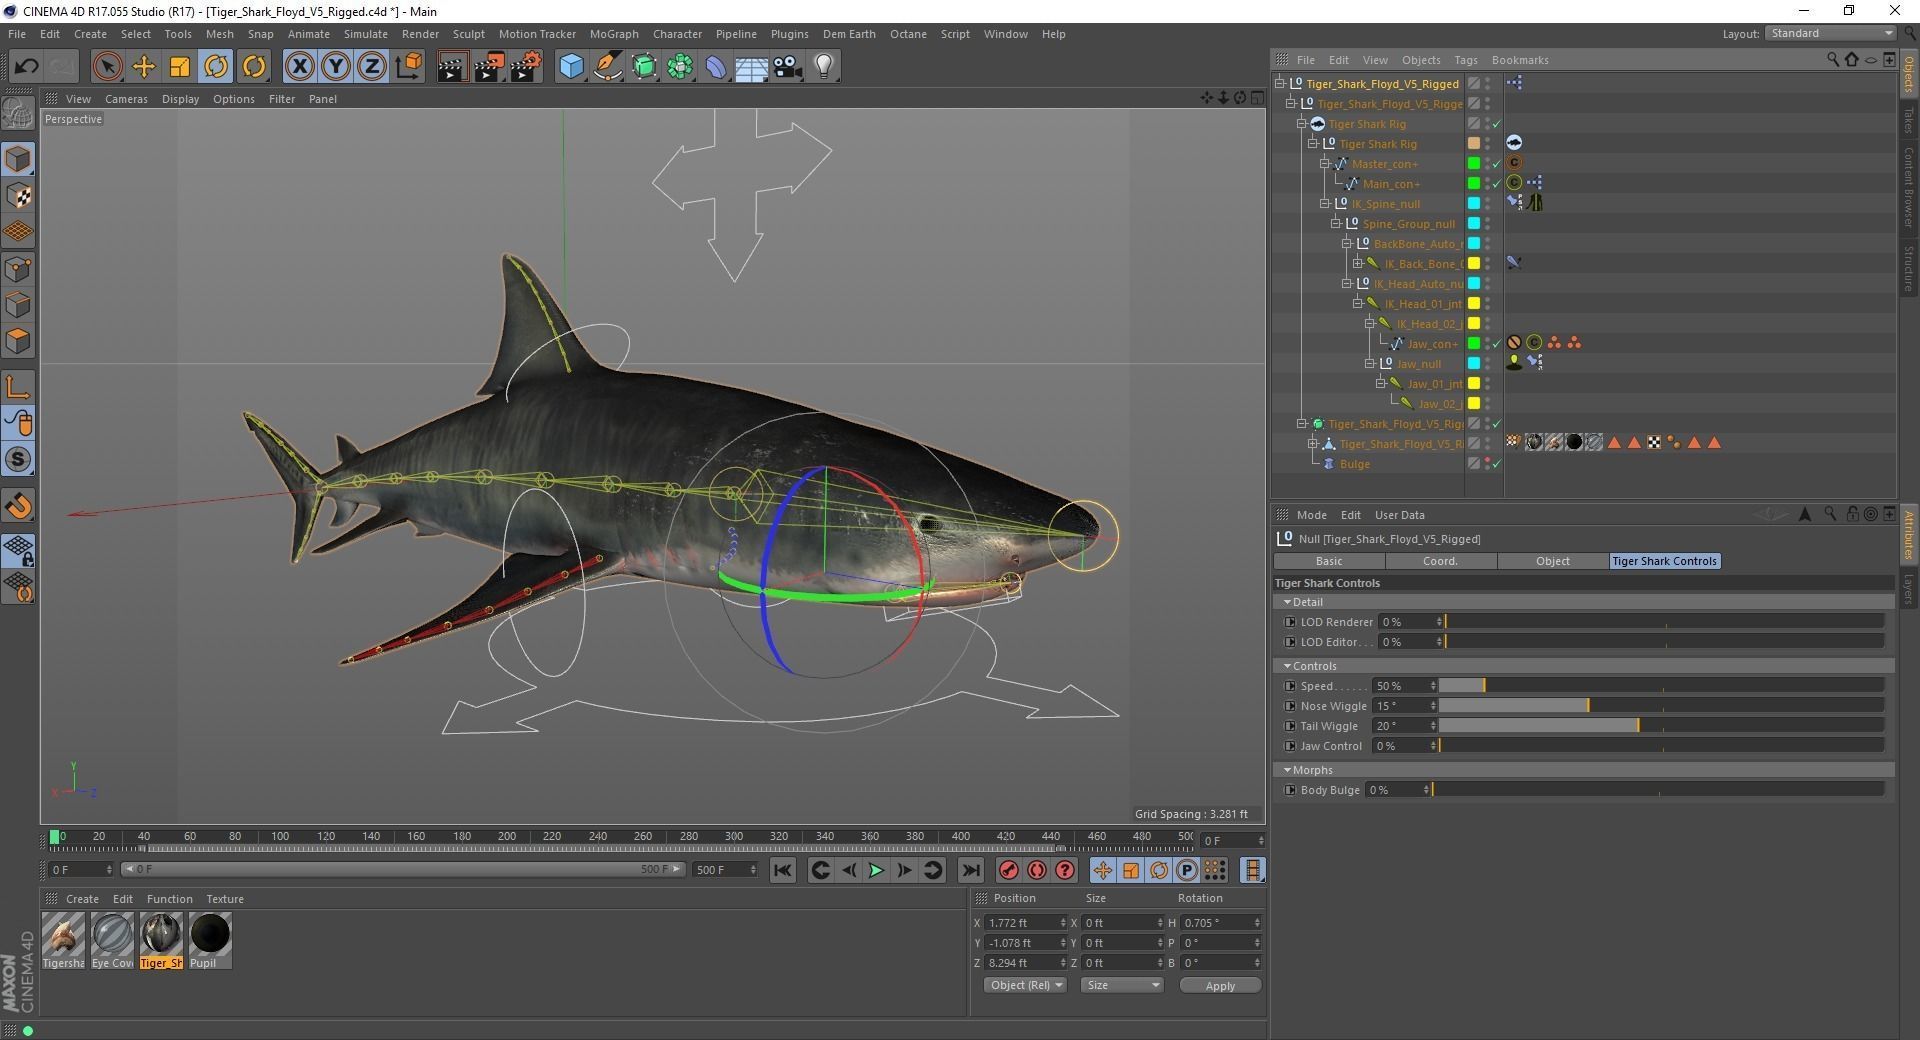Switch to Model mode
1920x1040 pixels.
click(x=19, y=159)
